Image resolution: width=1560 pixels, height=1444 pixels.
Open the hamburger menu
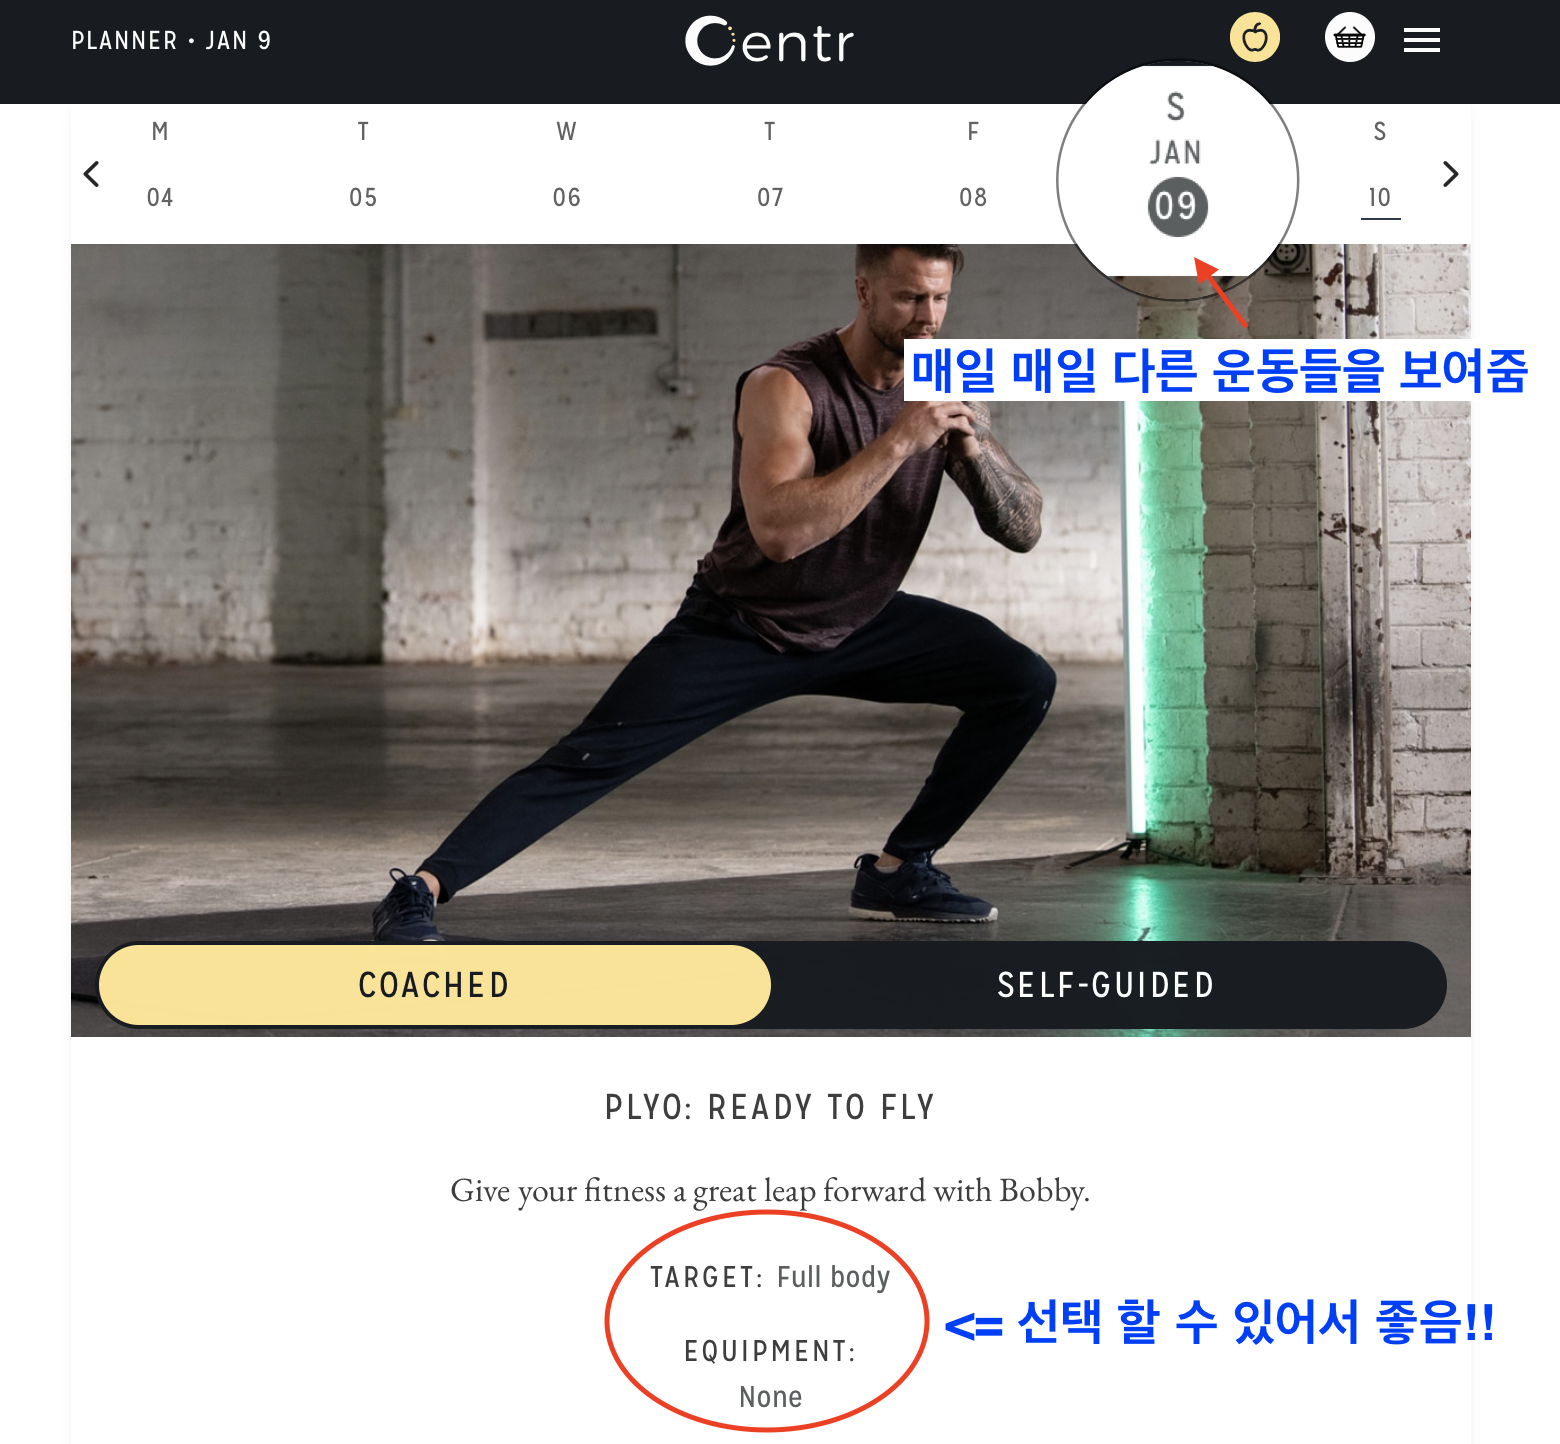point(1421,40)
